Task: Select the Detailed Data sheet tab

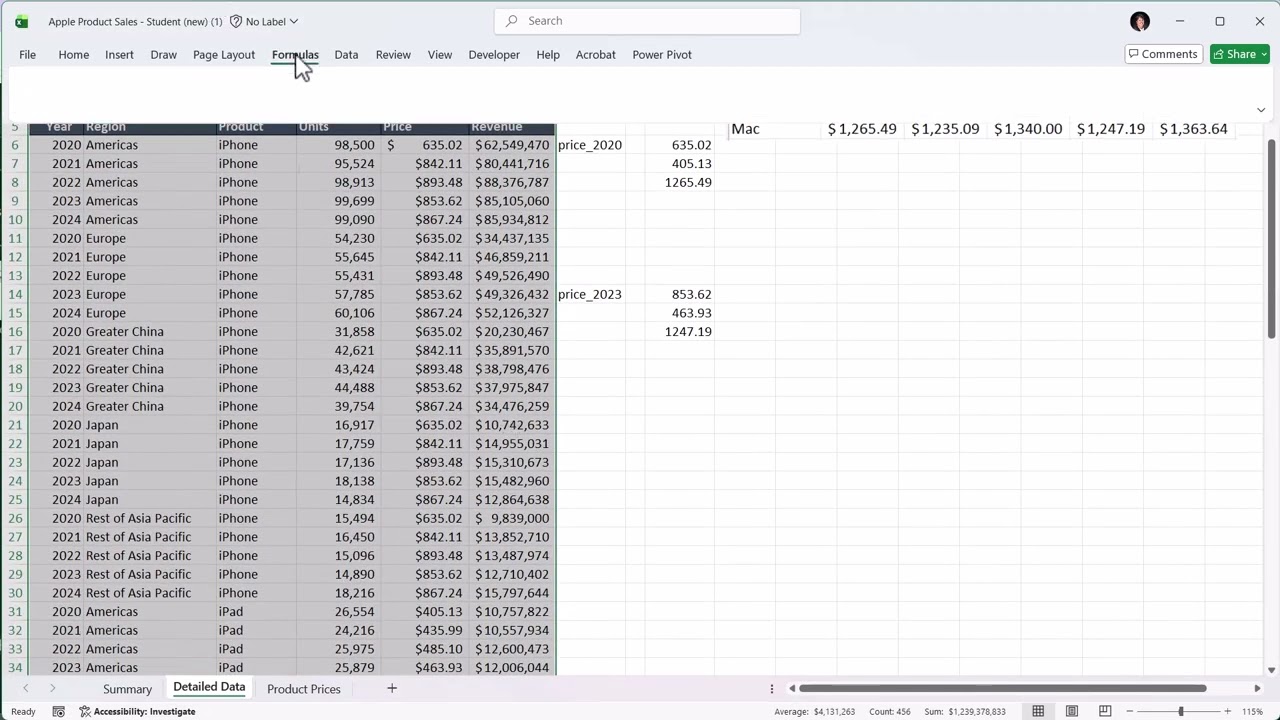Action: (209, 687)
